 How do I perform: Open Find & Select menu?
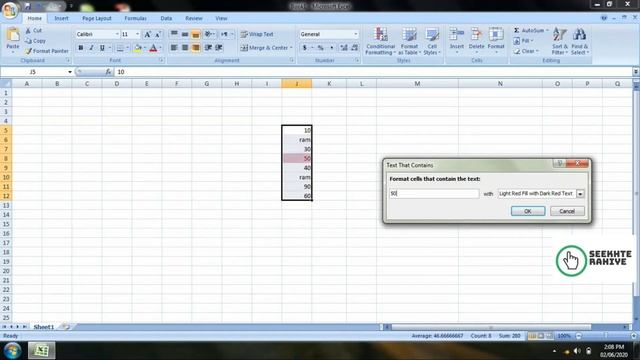580,41
